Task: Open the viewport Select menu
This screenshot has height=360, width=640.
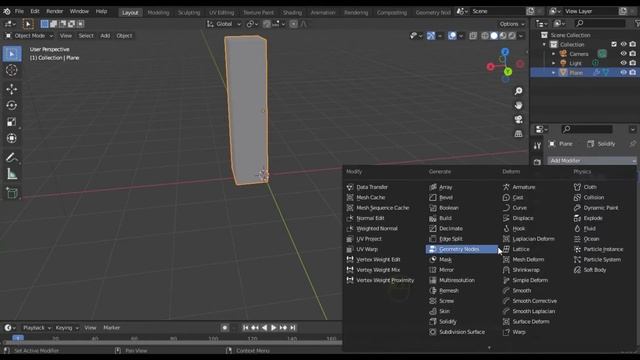Action: click(x=86, y=36)
